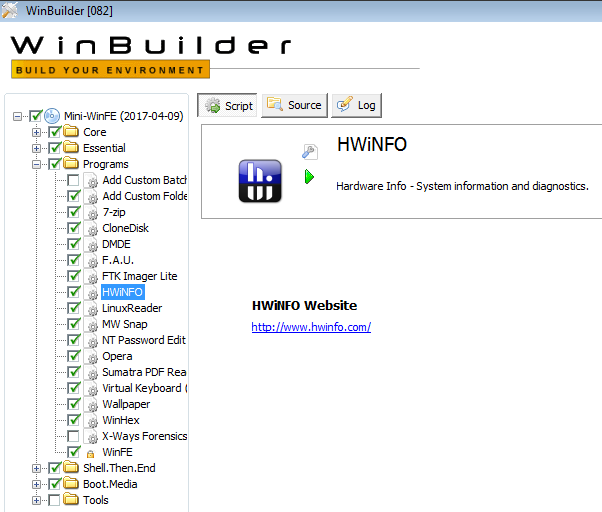
Task: Click the Core folder icon
Action: (71, 132)
